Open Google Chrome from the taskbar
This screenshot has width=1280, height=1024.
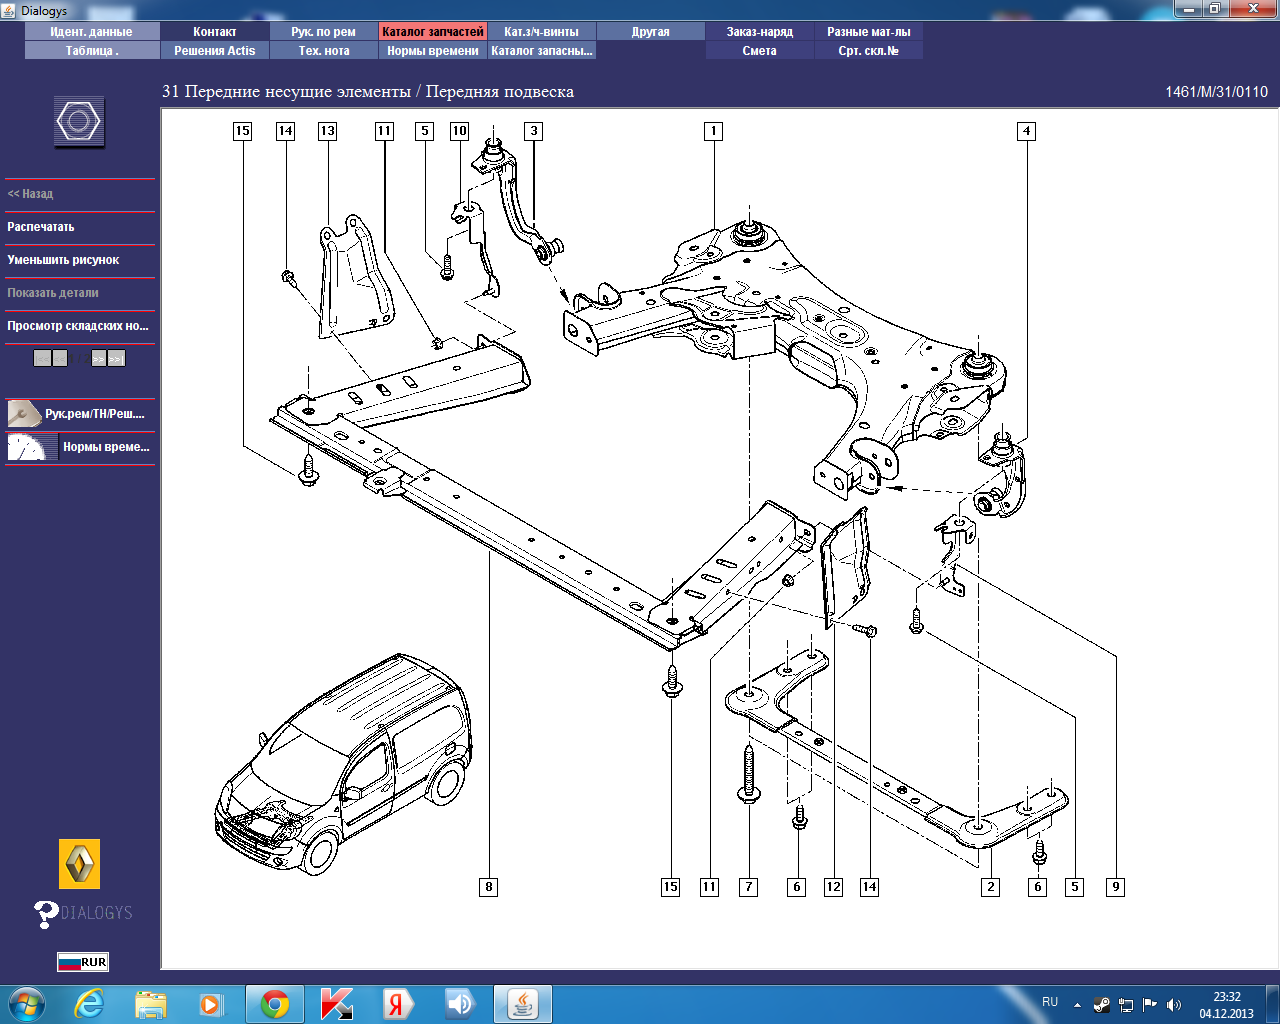[275, 1004]
